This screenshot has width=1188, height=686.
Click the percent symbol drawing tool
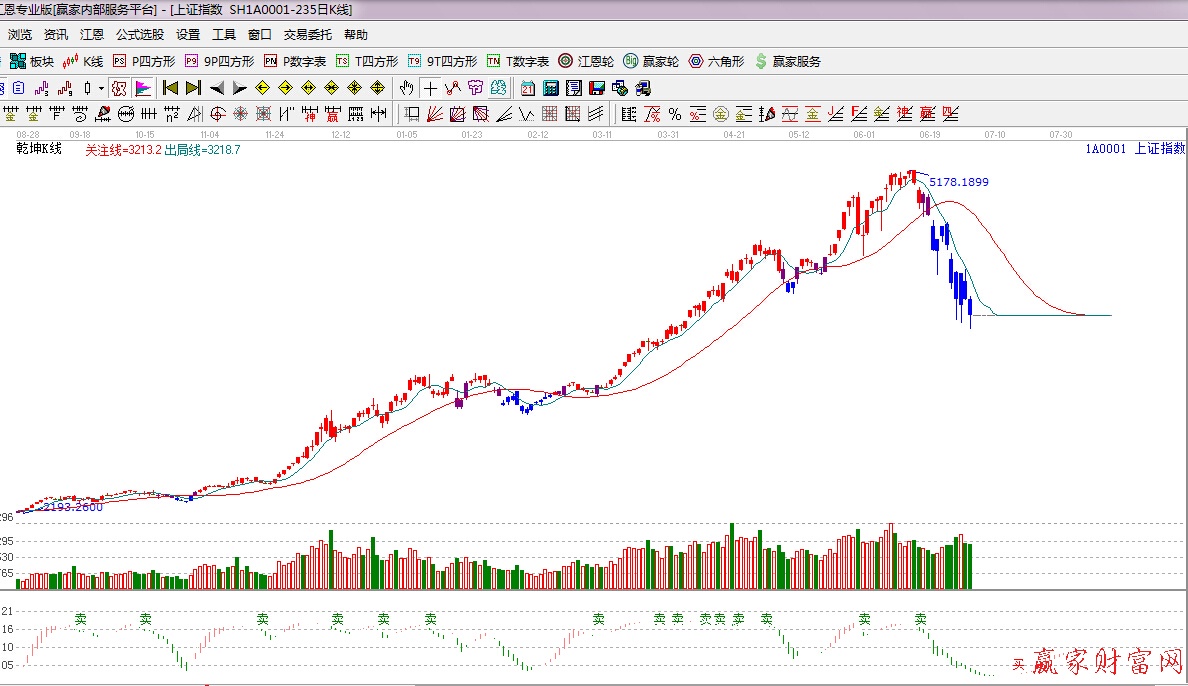coord(675,113)
